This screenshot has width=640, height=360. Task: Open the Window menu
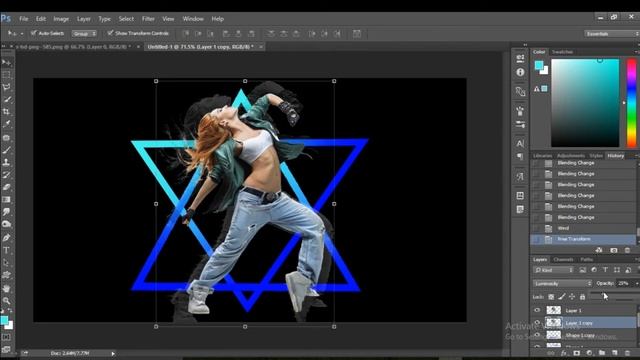pos(193,19)
